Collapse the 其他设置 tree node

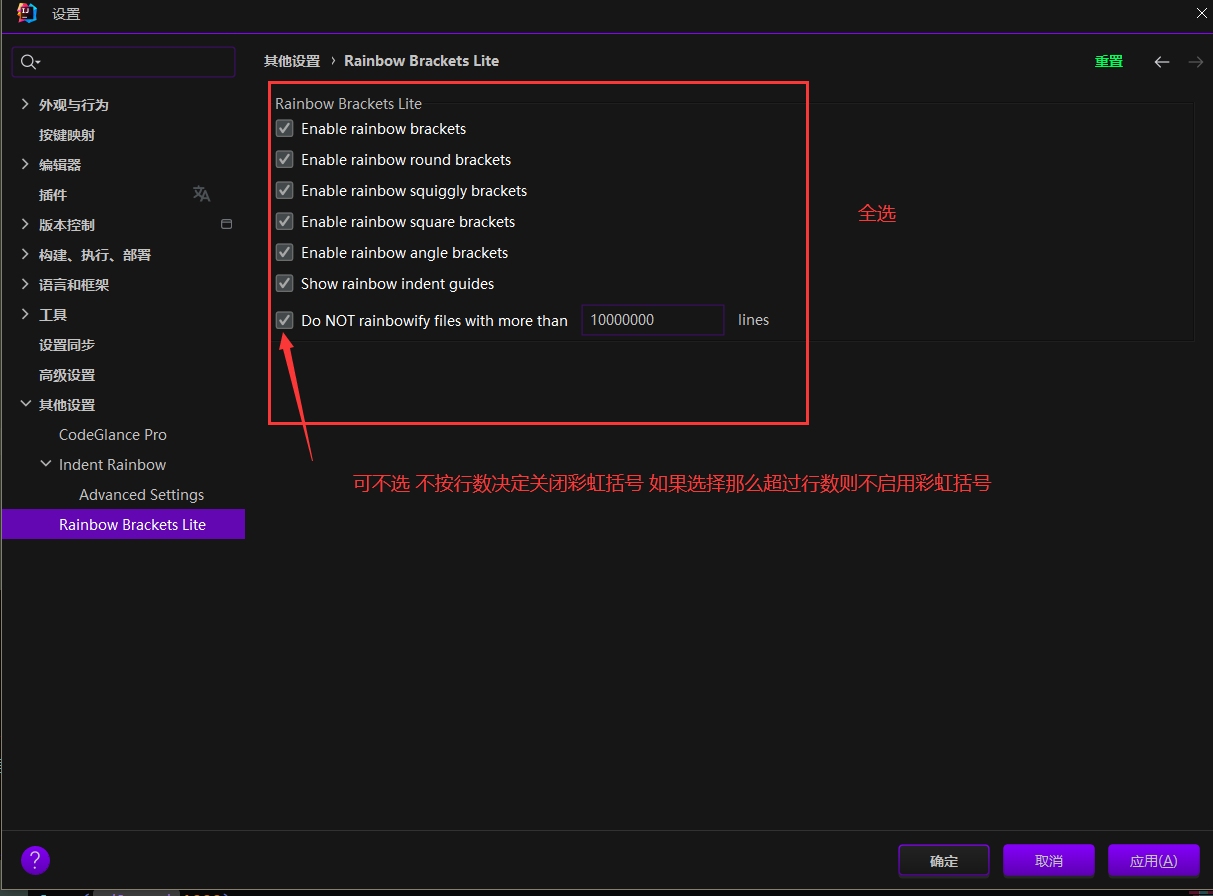tap(25, 404)
